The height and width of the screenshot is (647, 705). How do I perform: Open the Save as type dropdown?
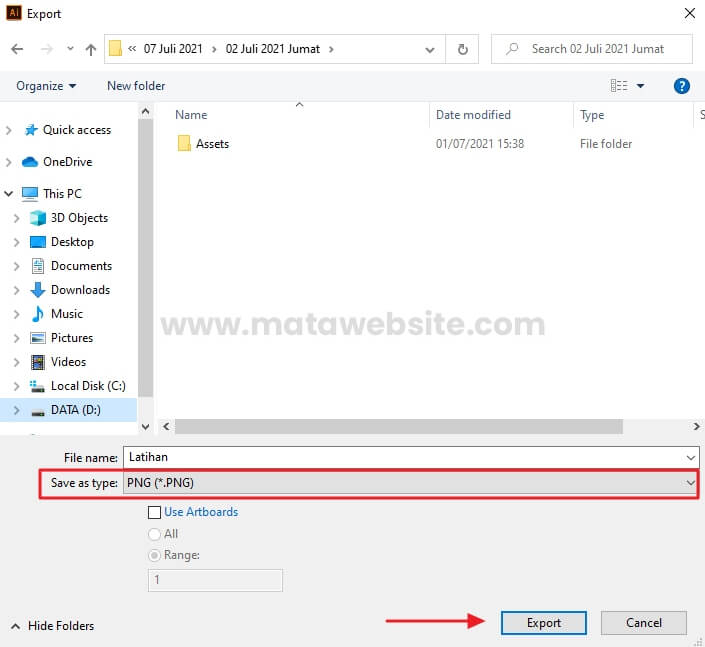point(409,483)
